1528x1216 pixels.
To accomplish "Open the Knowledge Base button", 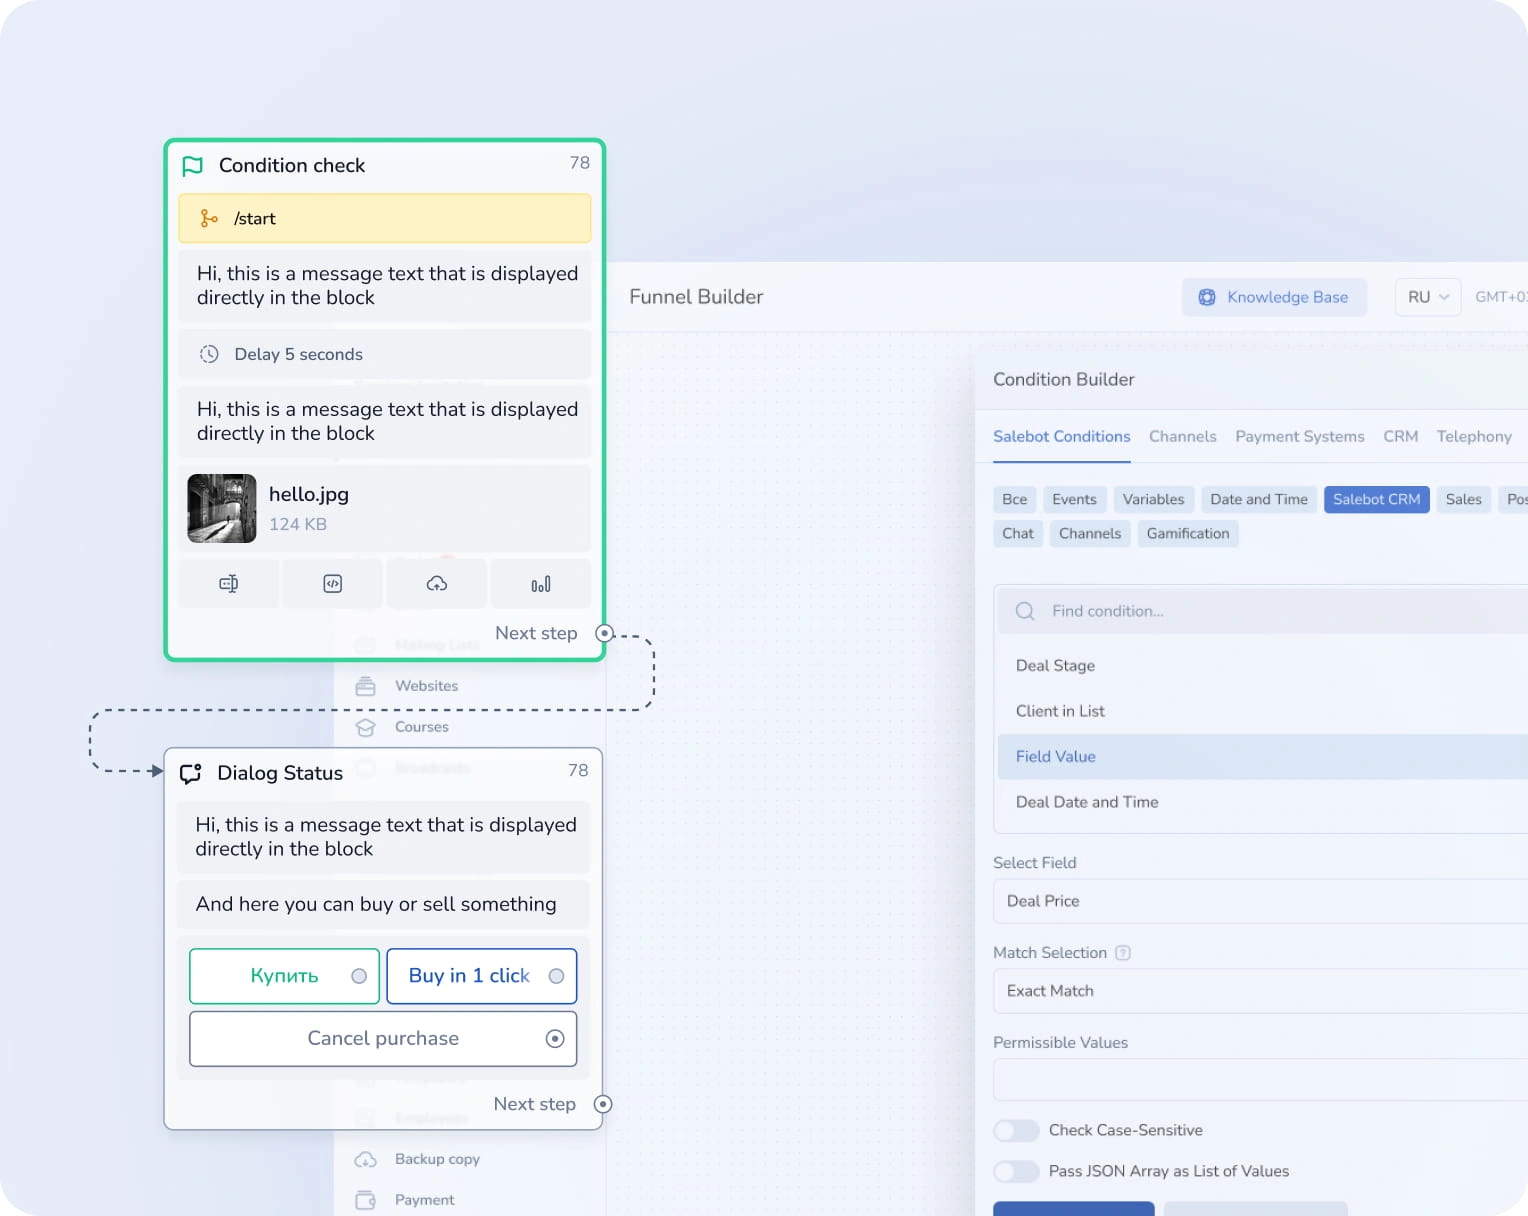I will 1274,297.
